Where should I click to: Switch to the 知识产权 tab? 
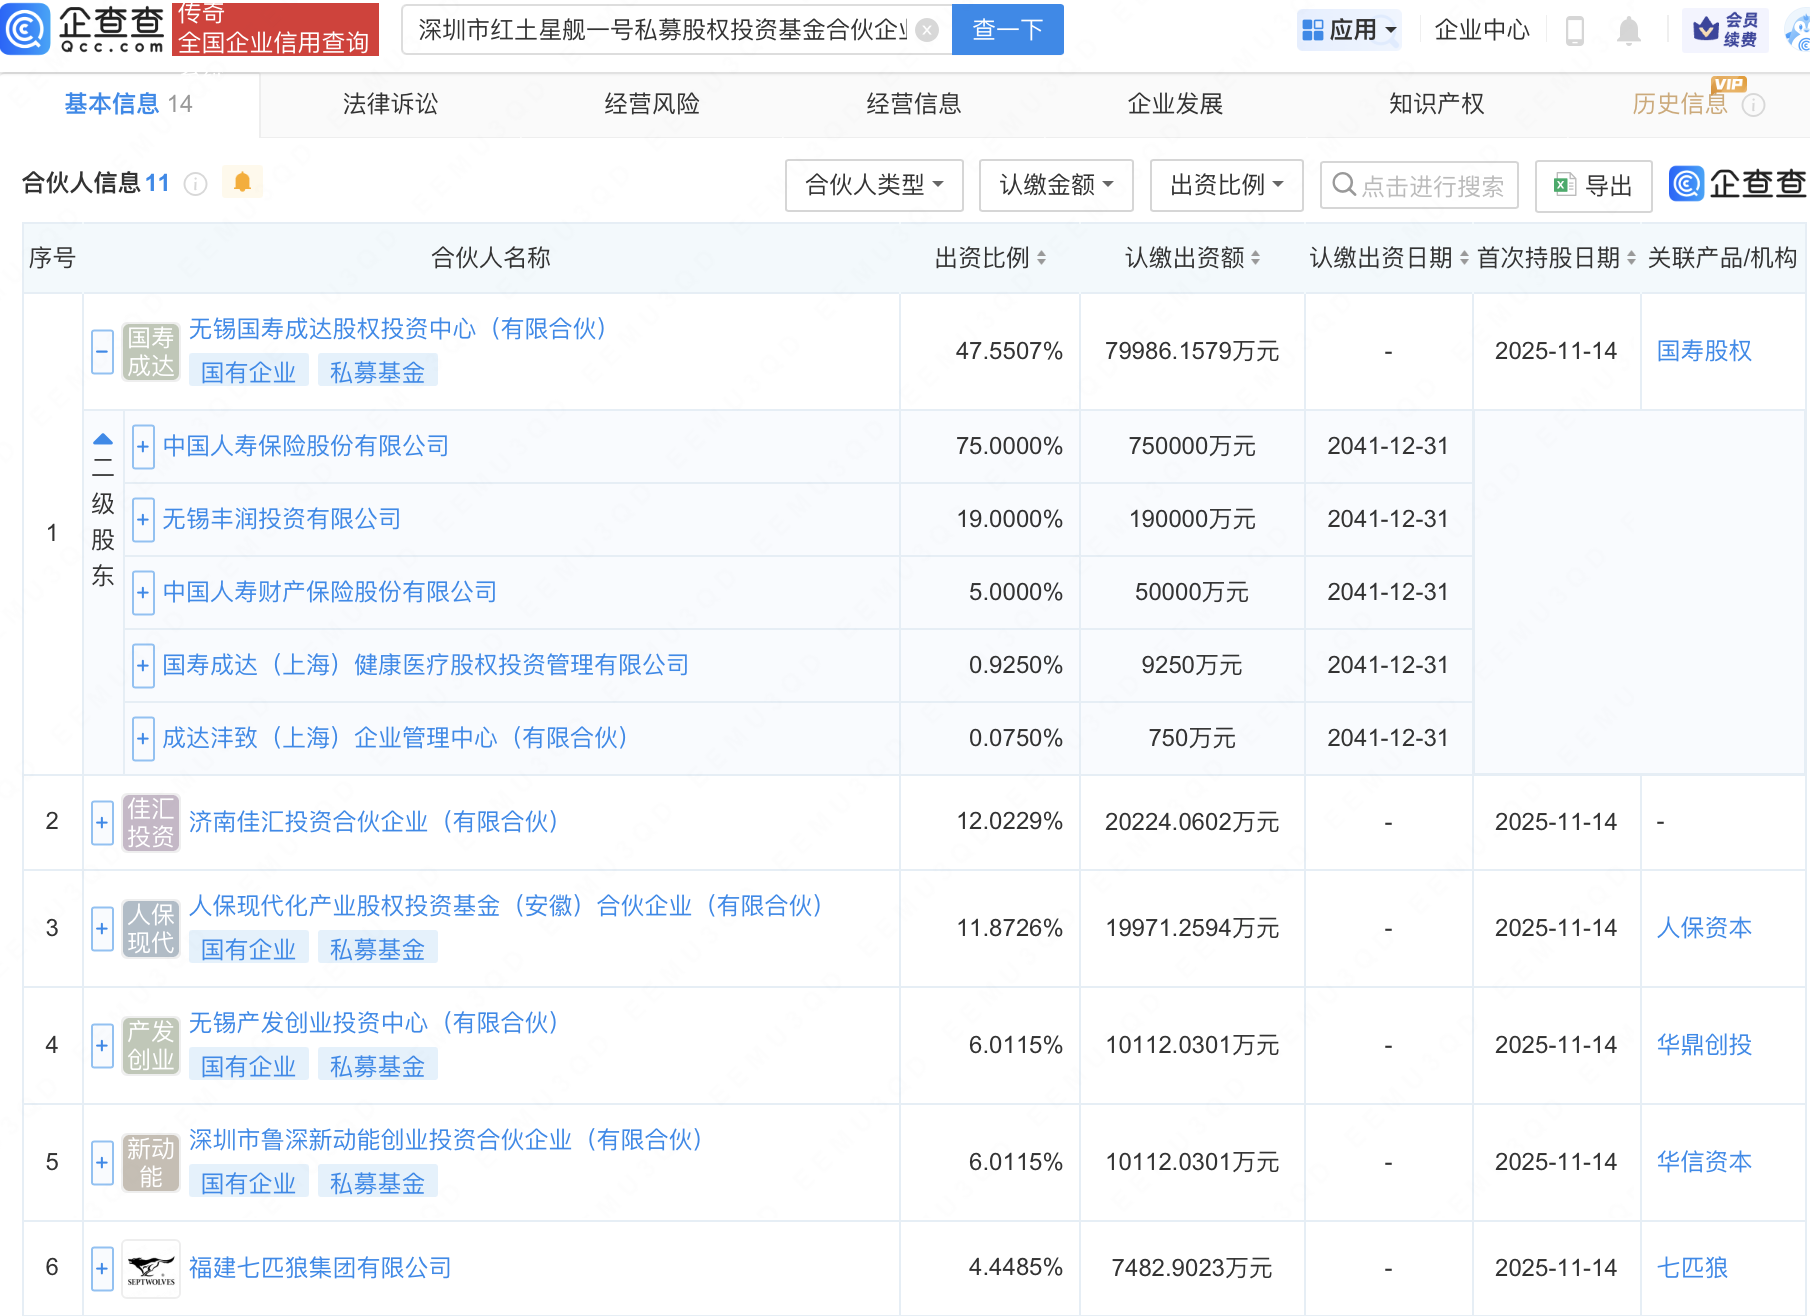pos(1436,104)
